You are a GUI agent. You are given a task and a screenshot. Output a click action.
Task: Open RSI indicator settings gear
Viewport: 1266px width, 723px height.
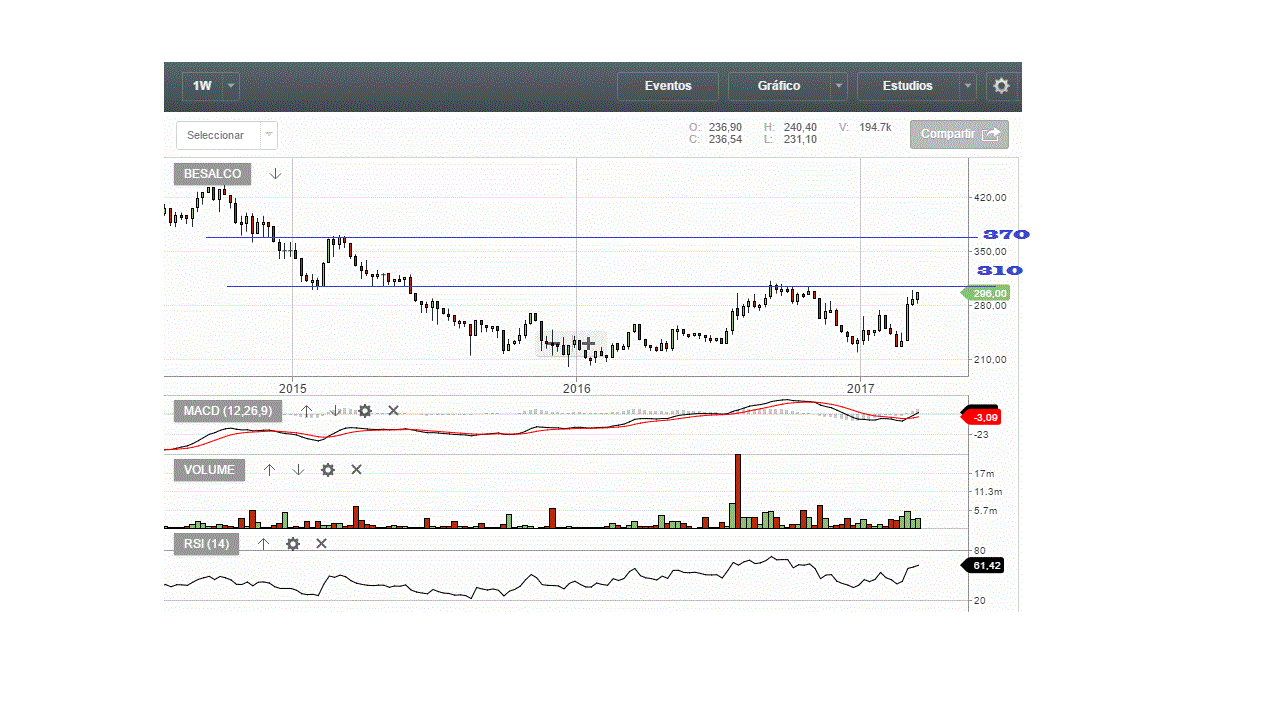[293, 544]
